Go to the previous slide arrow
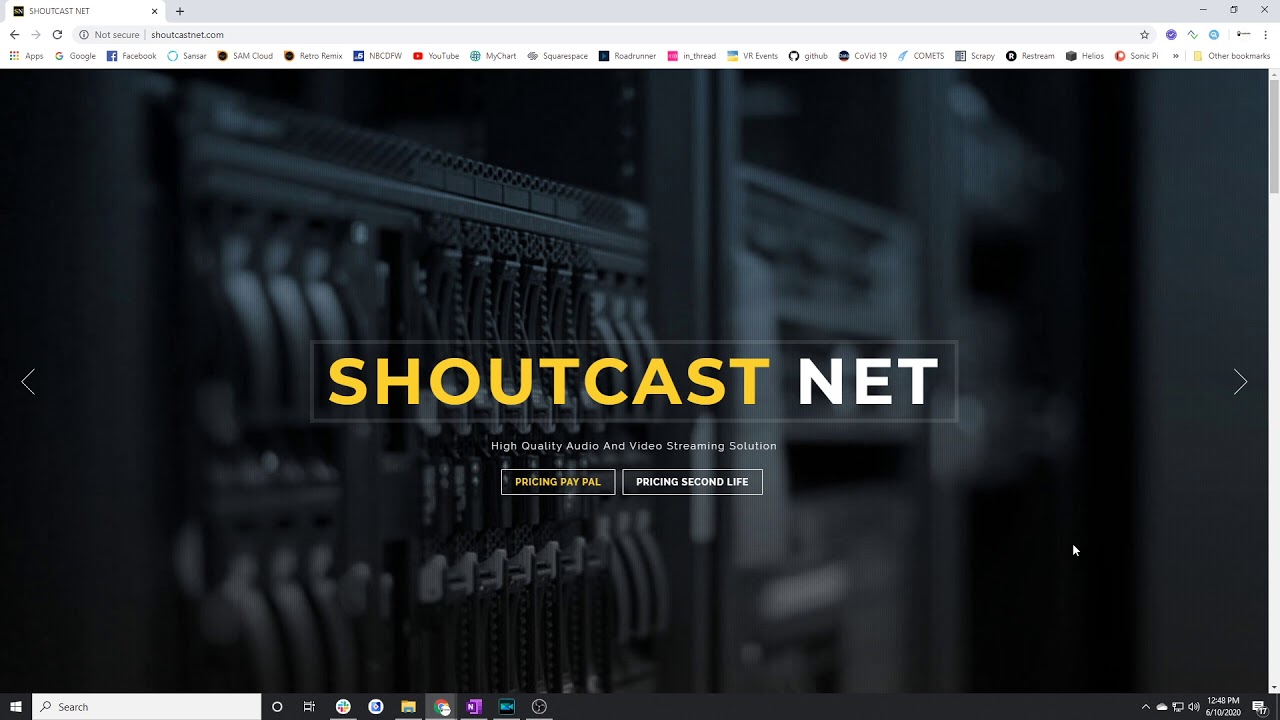1280x720 pixels. [28, 381]
